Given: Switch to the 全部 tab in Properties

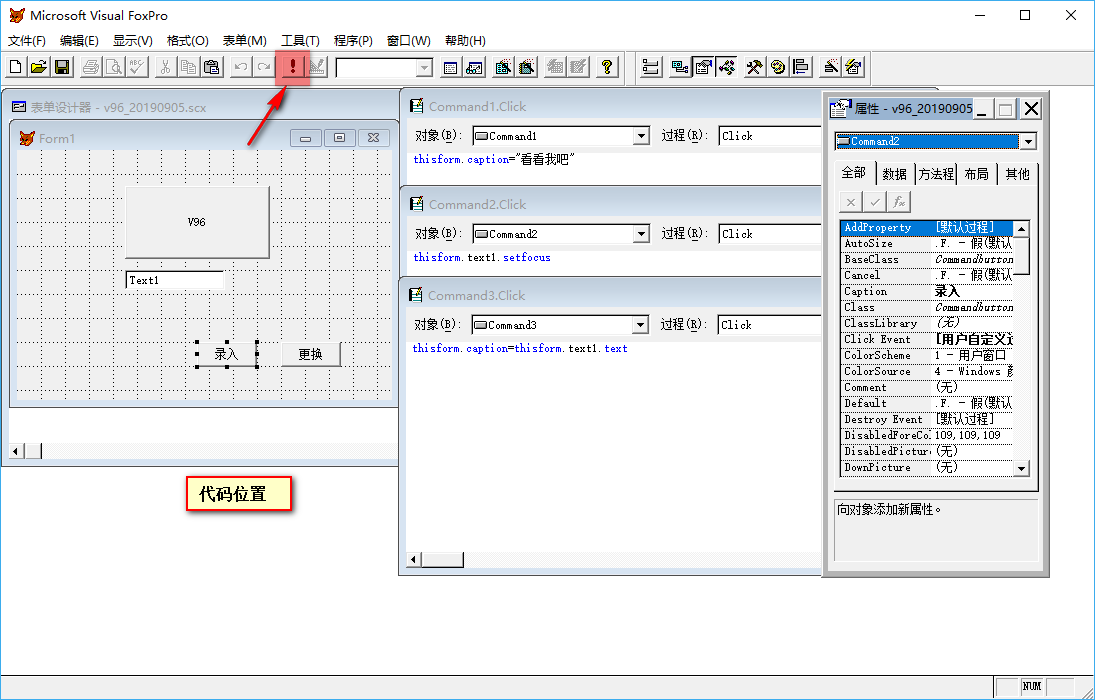Looking at the screenshot, I should pyautogui.click(x=853, y=173).
